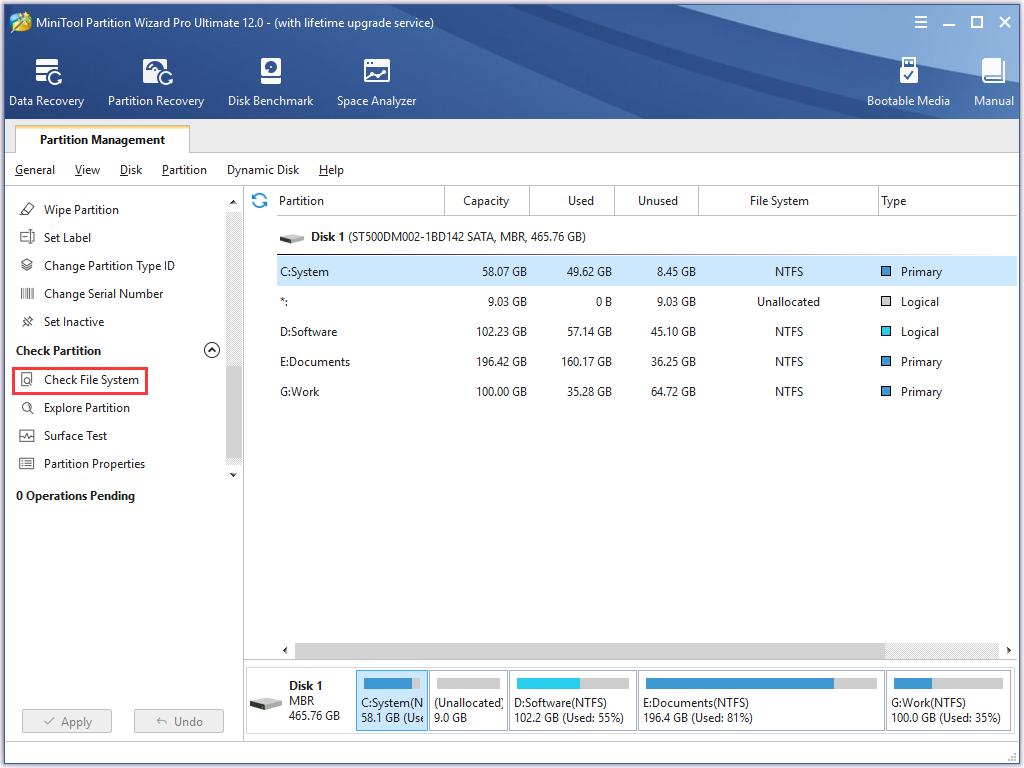The width and height of the screenshot is (1024, 768).
Task: Click the Change Serial Number barcode icon
Action: point(27,293)
